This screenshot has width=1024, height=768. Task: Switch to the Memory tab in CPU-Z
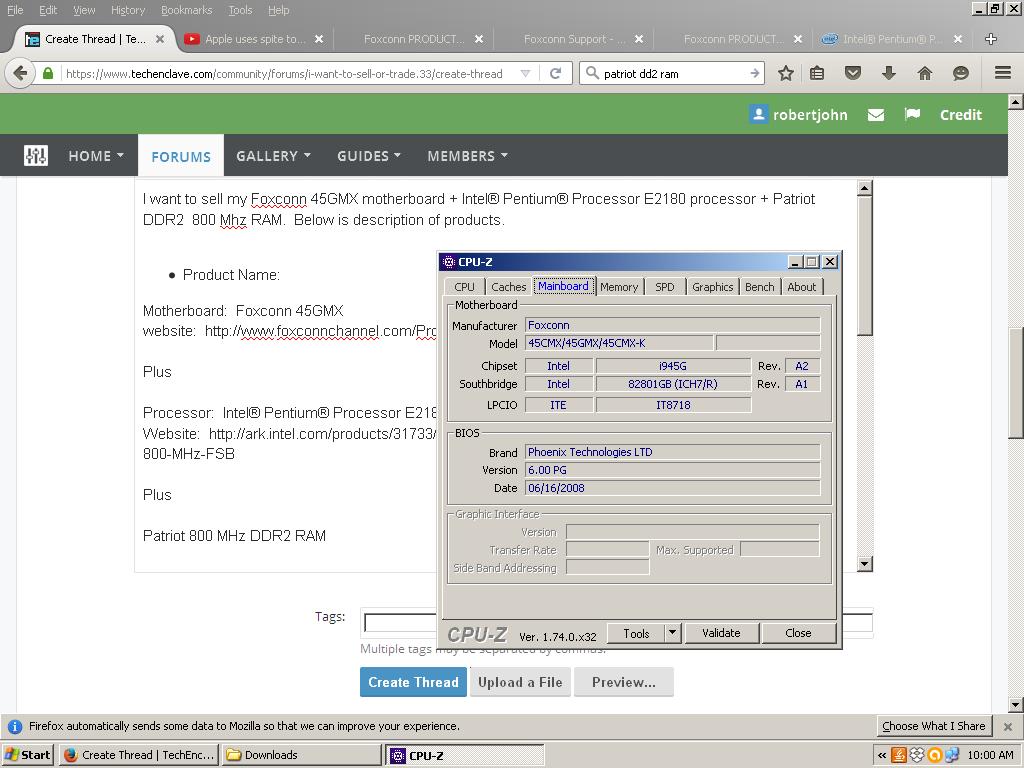[x=619, y=287]
